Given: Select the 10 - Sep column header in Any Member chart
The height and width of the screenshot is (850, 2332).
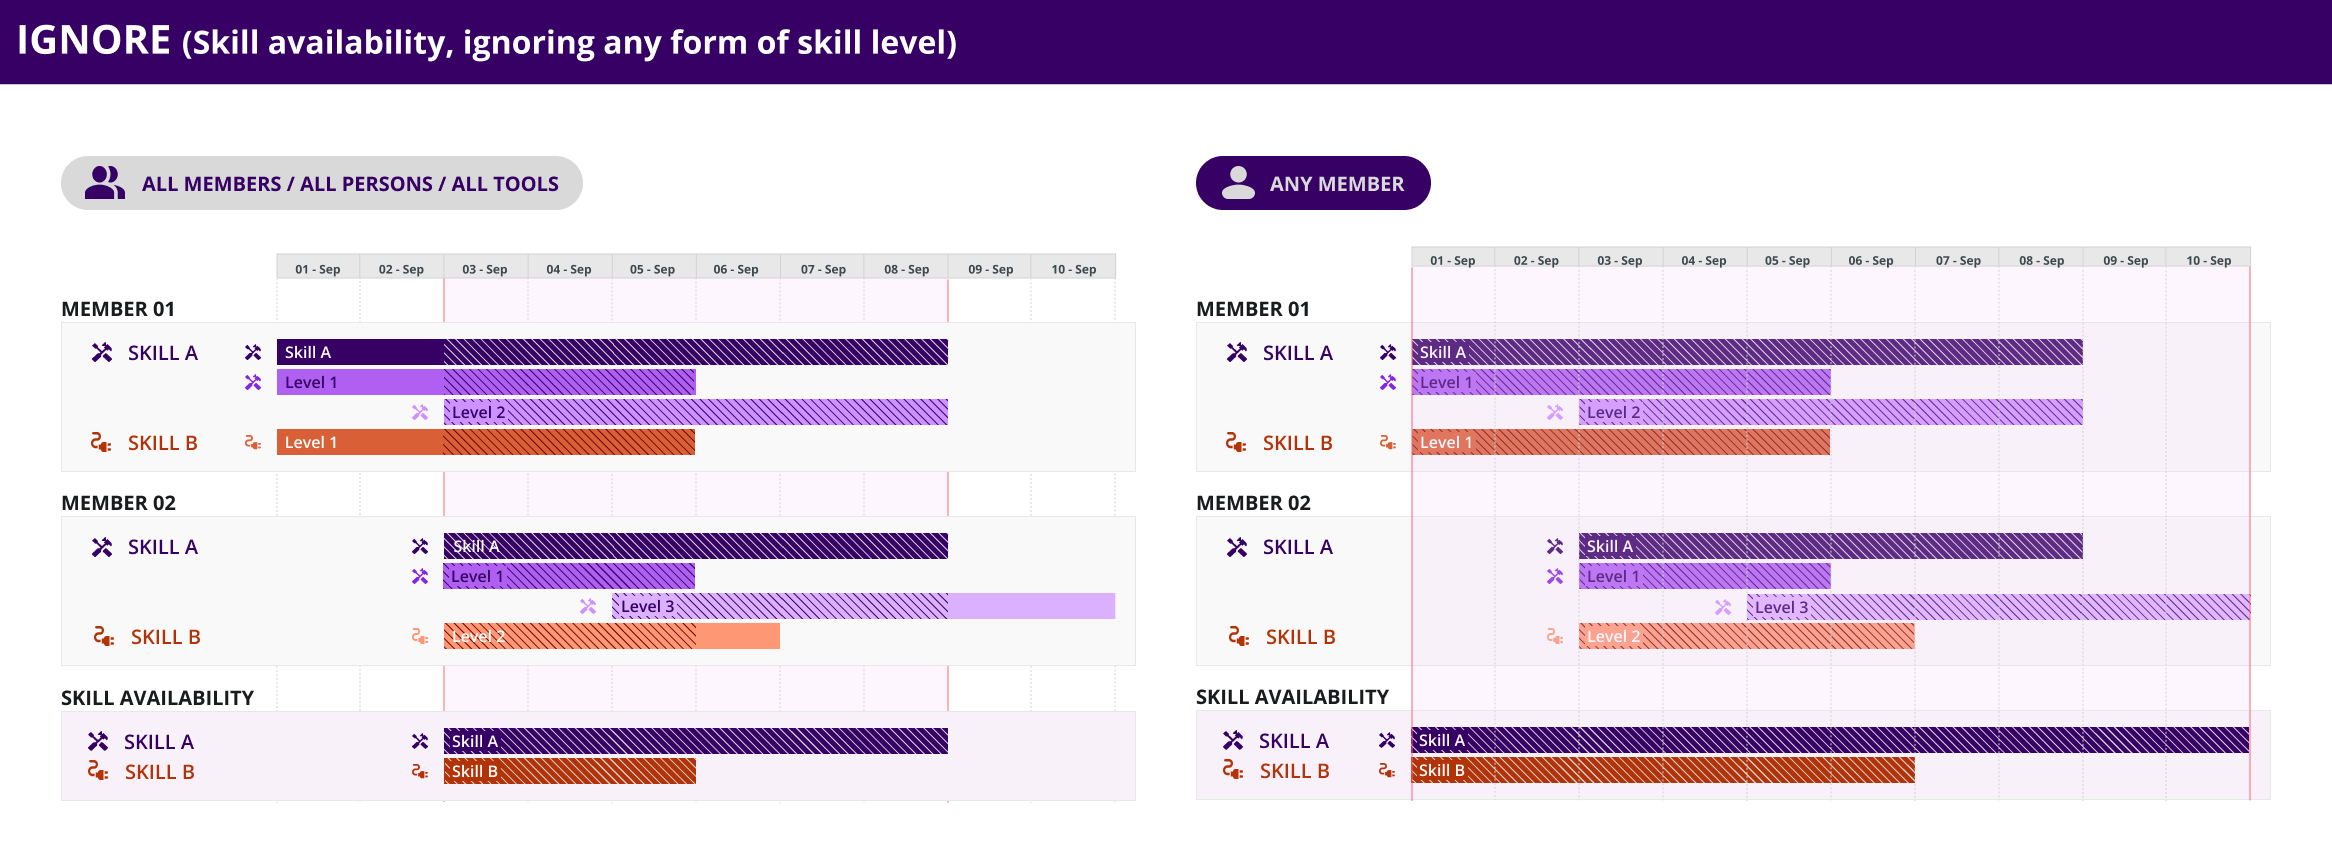Looking at the screenshot, I should coord(2208,260).
